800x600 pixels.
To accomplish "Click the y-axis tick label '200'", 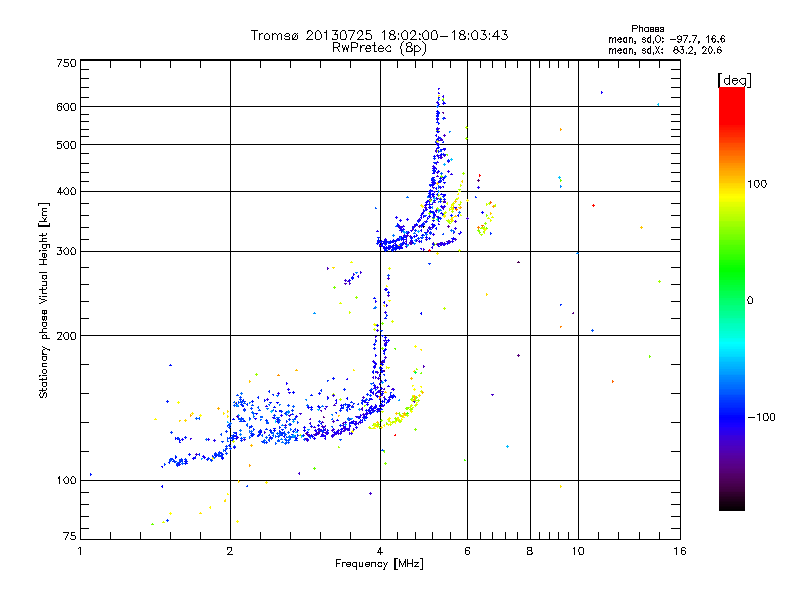I will (x=67, y=336).
